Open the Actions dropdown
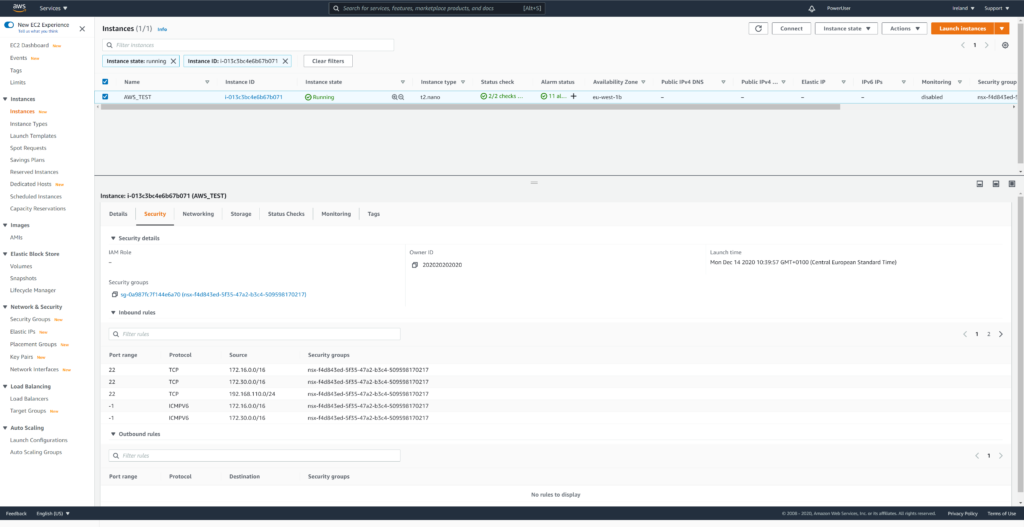The height and width of the screenshot is (527, 1024). coord(904,29)
